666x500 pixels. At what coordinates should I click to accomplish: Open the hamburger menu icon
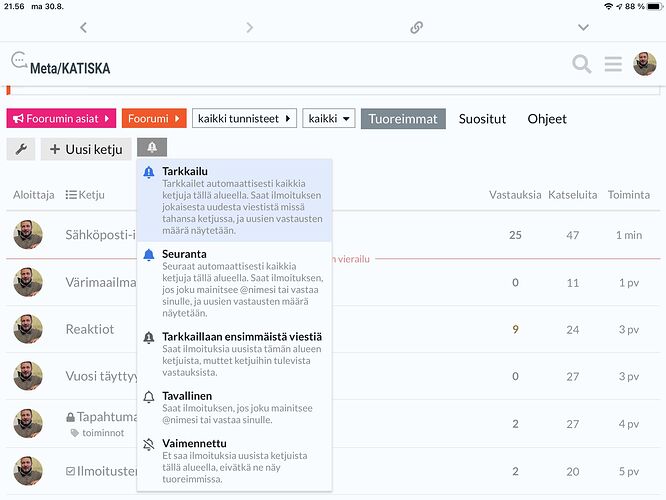click(613, 65)
